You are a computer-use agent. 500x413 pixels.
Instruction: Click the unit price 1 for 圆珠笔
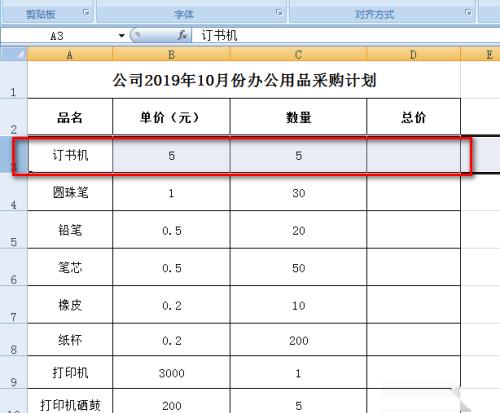[x=171, y=192]
